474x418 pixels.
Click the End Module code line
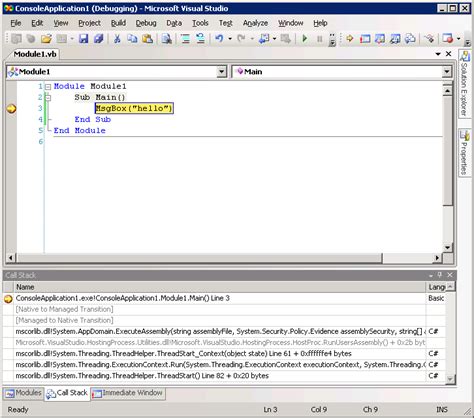point(79,131)
